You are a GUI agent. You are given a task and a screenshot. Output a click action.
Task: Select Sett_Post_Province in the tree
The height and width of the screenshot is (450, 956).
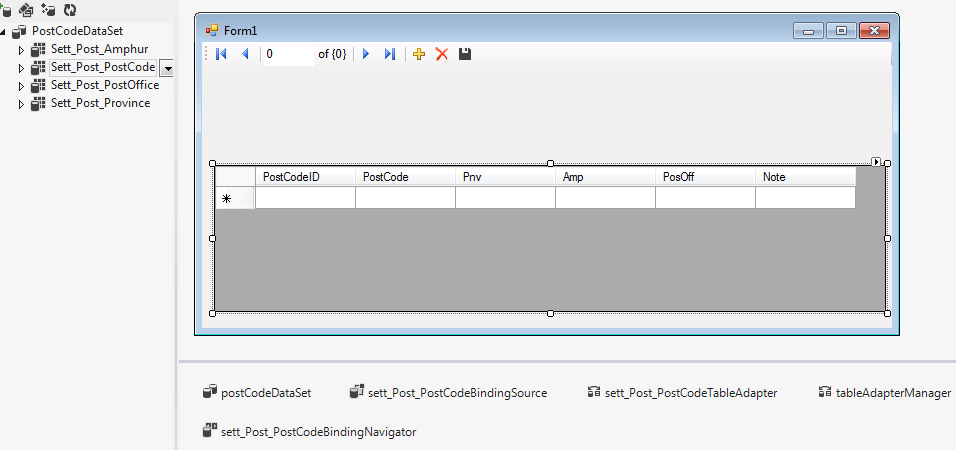[101, 103]
